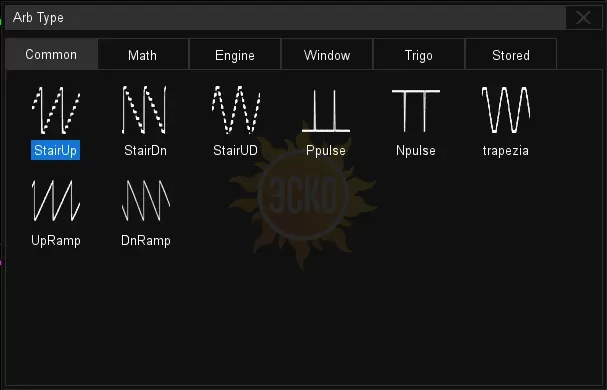Click the Npulse text label
The height and width of the screenshot is (390, 607).
coord(416,150)
